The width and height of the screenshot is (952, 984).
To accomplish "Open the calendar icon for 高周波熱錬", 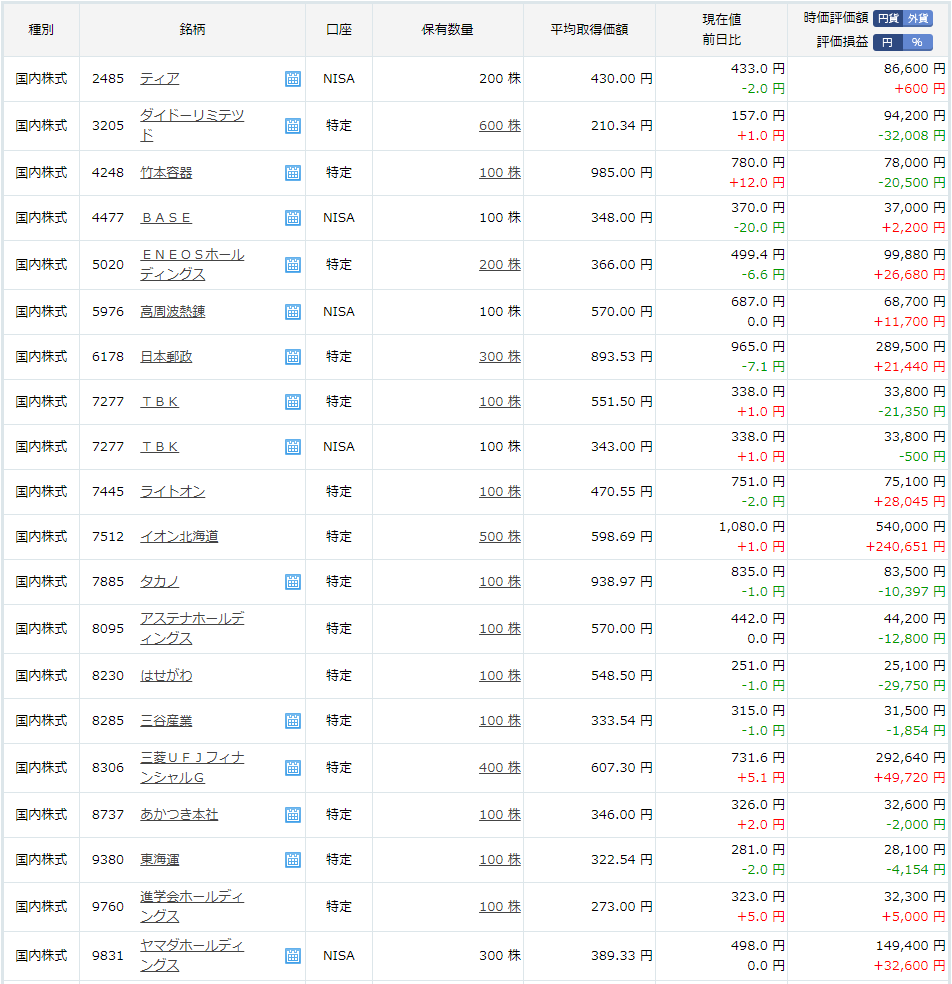I will coord(293,313).
